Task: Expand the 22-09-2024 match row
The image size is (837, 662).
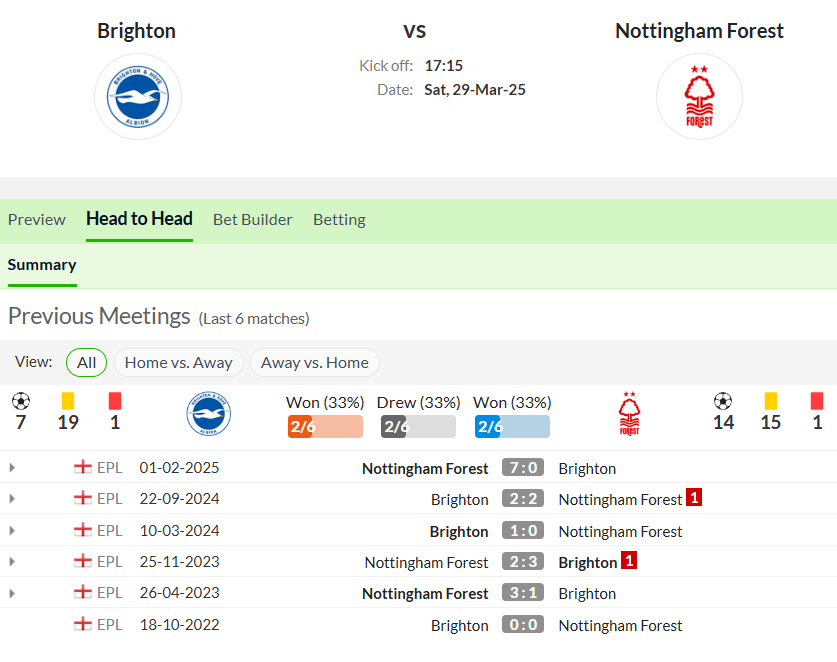Action: click(12, 499)
